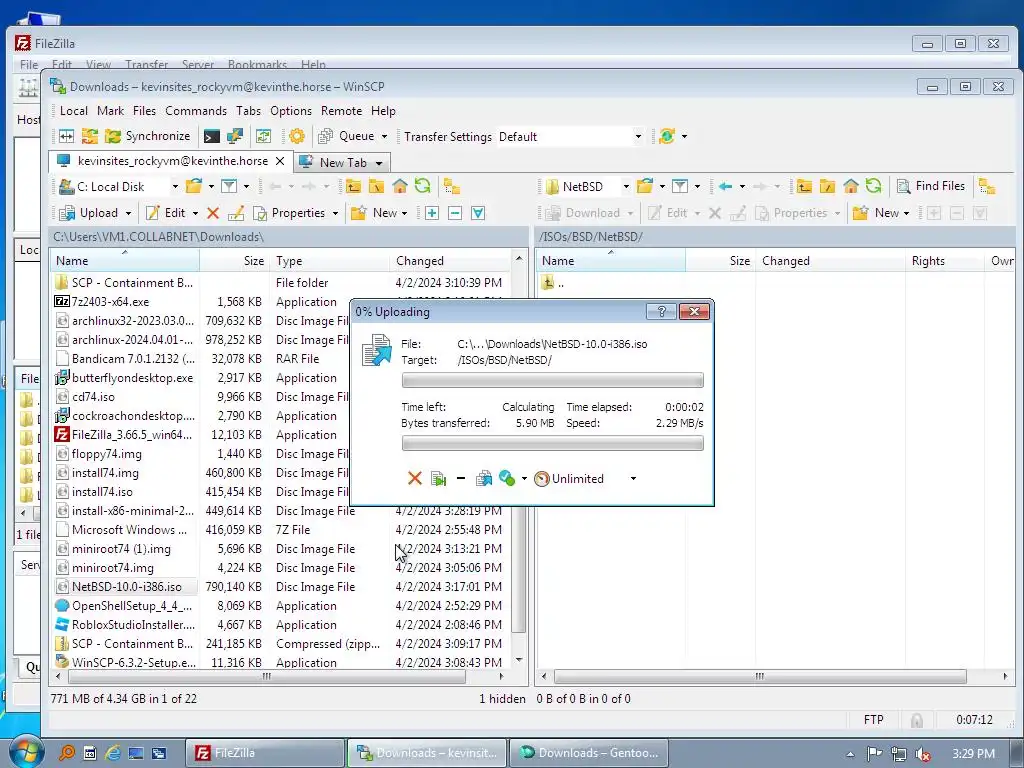Select floppy74.img file row
This screenshot has width=1024, height=768.
(x=106, y=454)
